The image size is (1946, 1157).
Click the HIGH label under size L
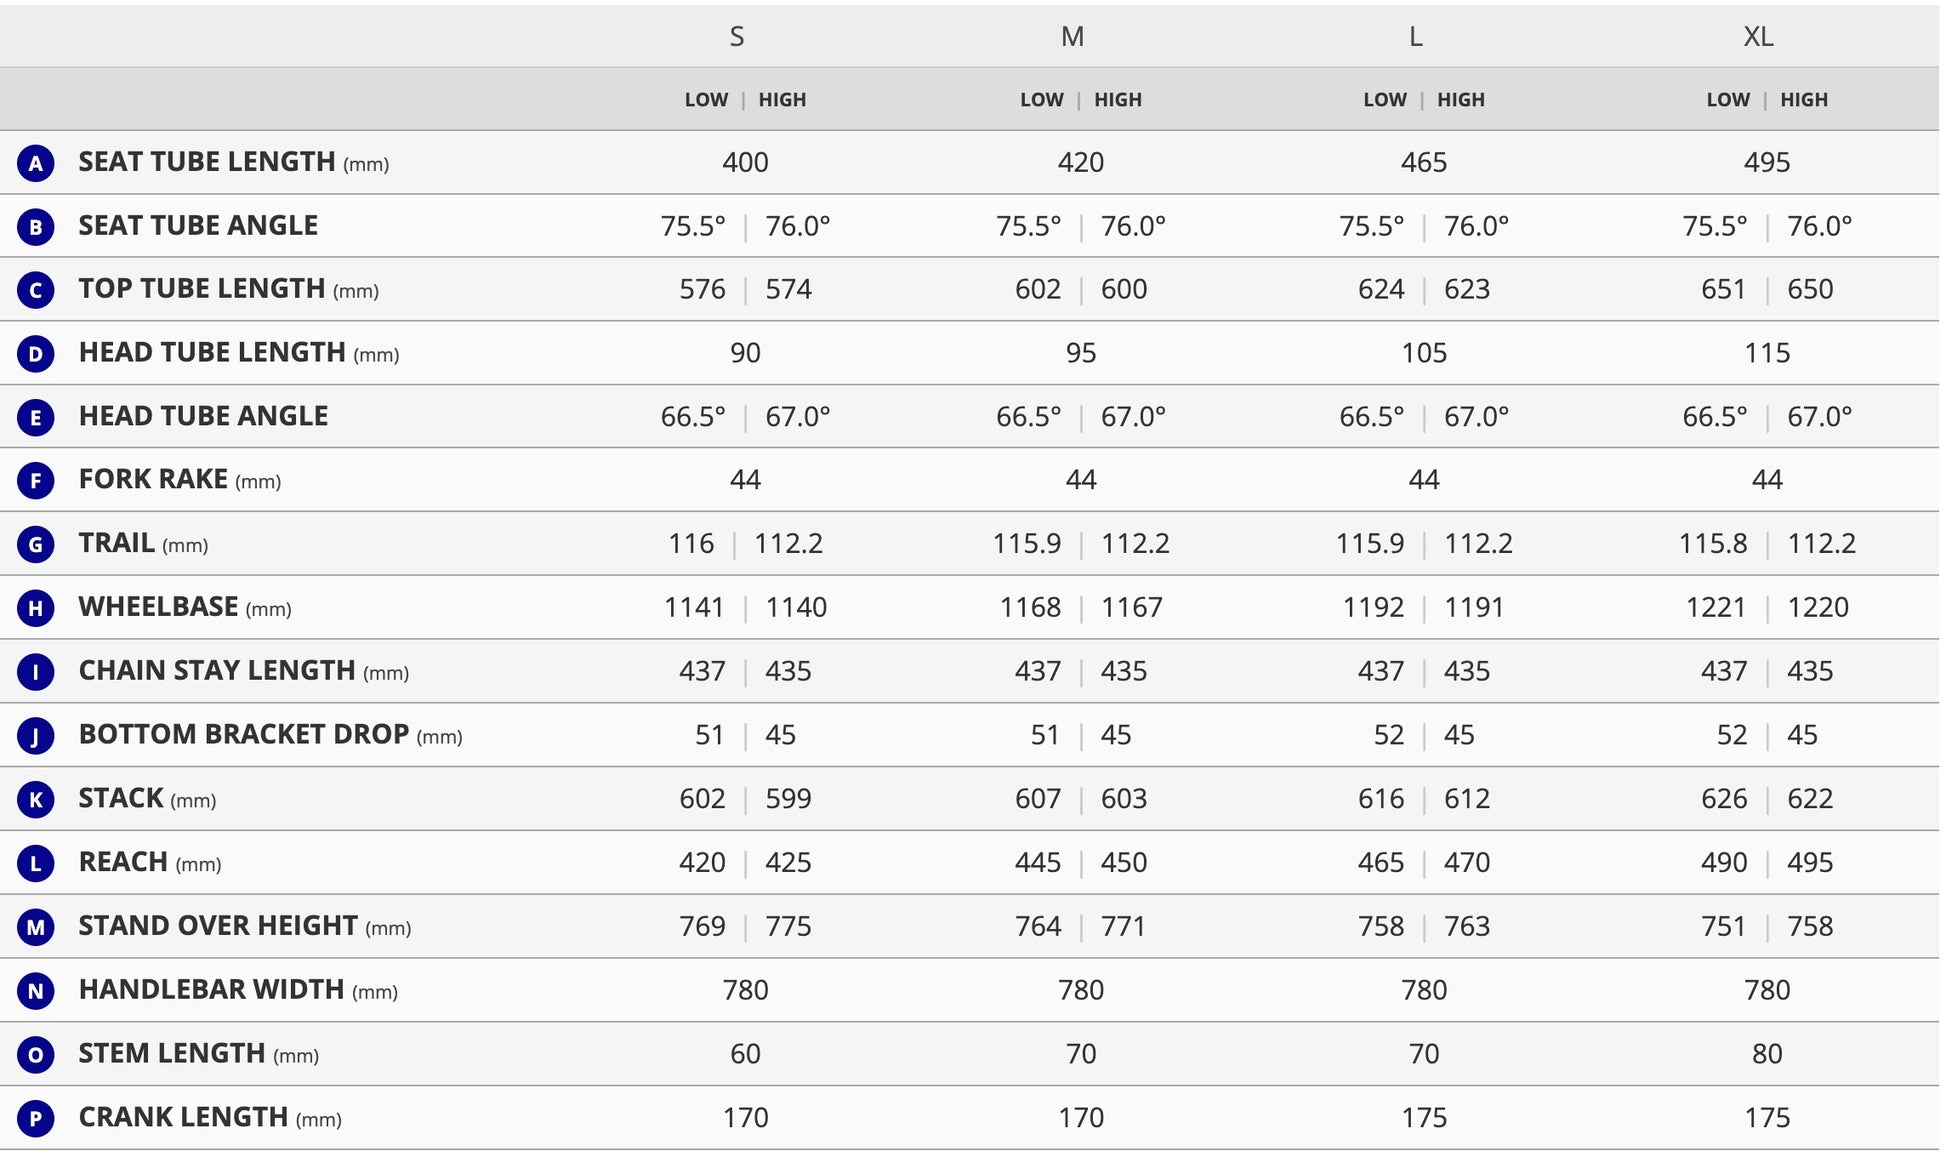(x=1461, y=100)
